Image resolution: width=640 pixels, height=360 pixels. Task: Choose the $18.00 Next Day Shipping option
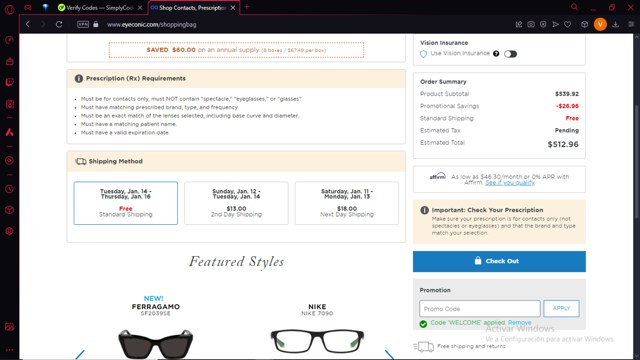pos(347,203)
